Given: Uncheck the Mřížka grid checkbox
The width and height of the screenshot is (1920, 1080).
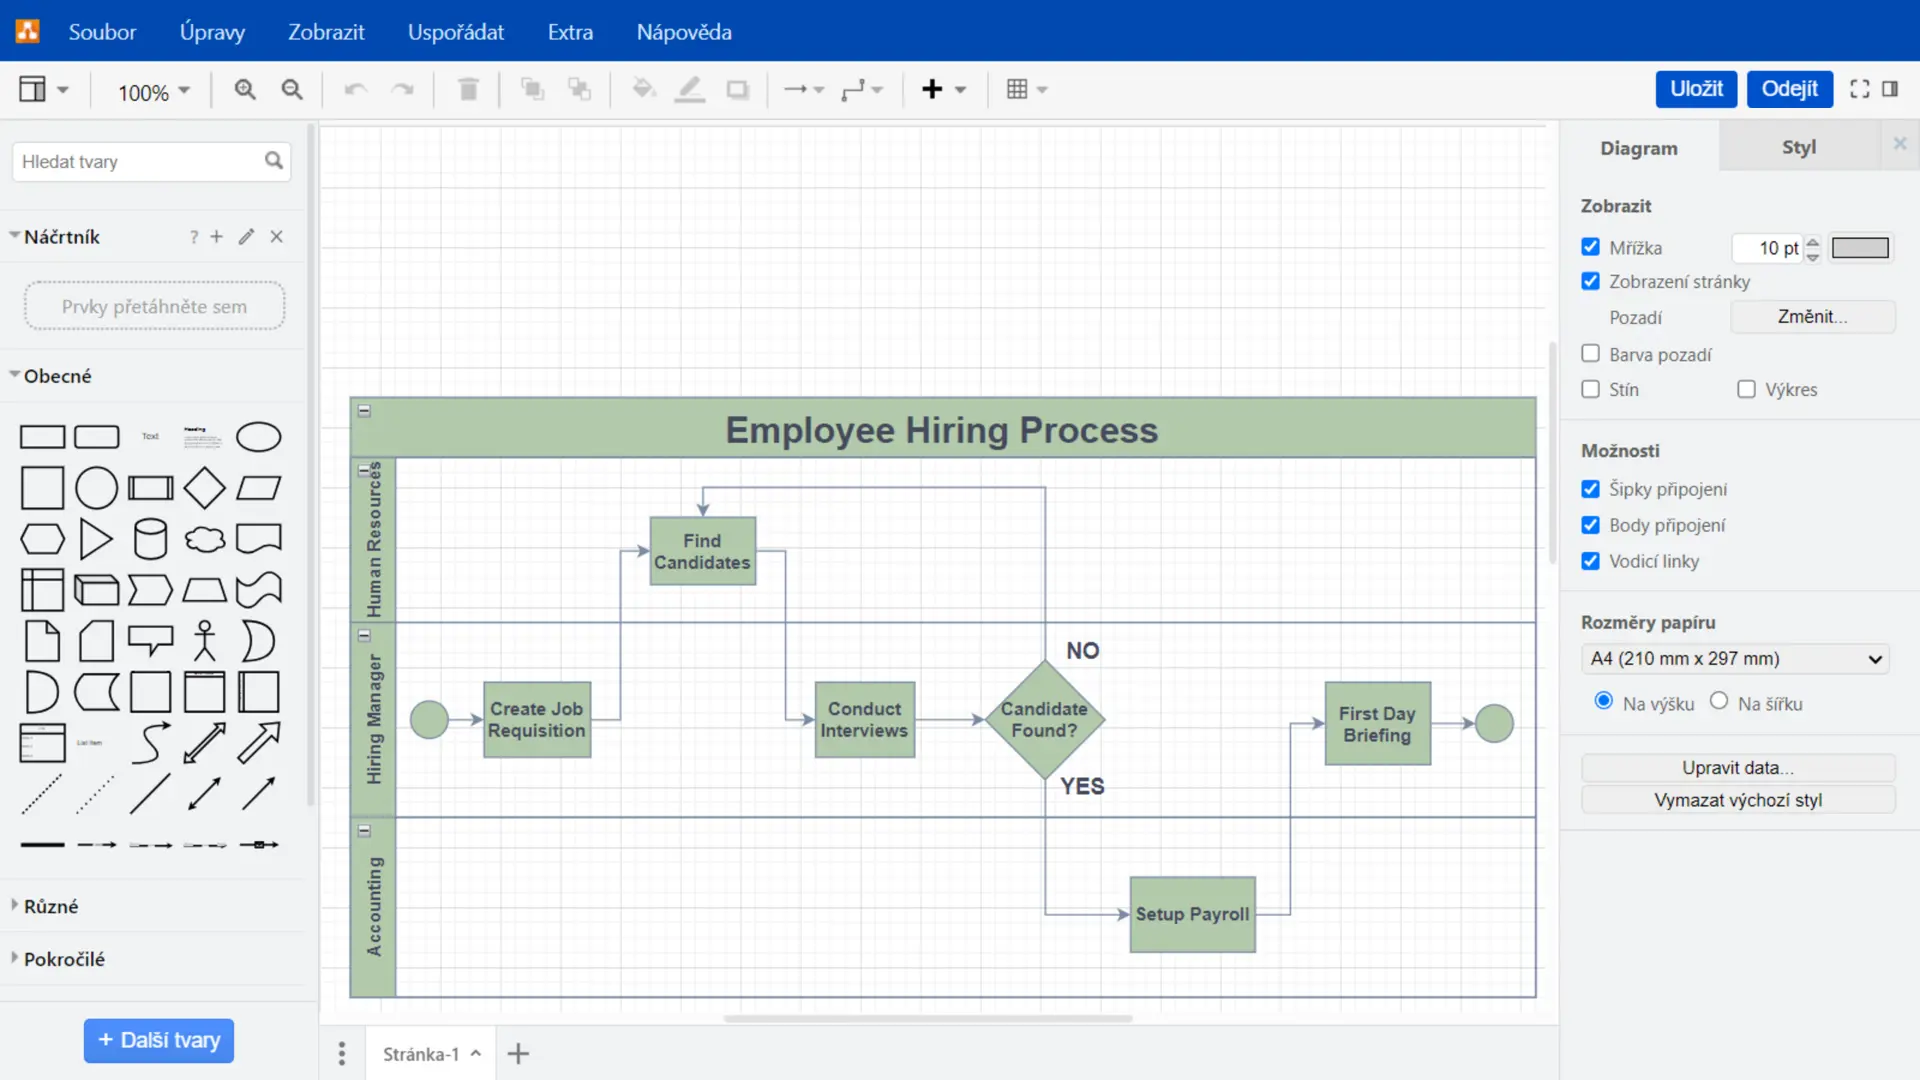Looking at the screenshot, I should tap(1590, 247).
